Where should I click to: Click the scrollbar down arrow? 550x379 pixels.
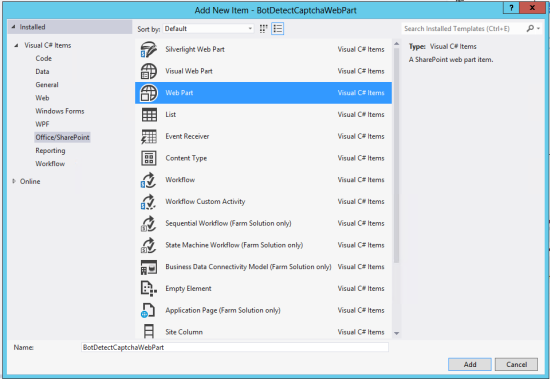(396, 333)
